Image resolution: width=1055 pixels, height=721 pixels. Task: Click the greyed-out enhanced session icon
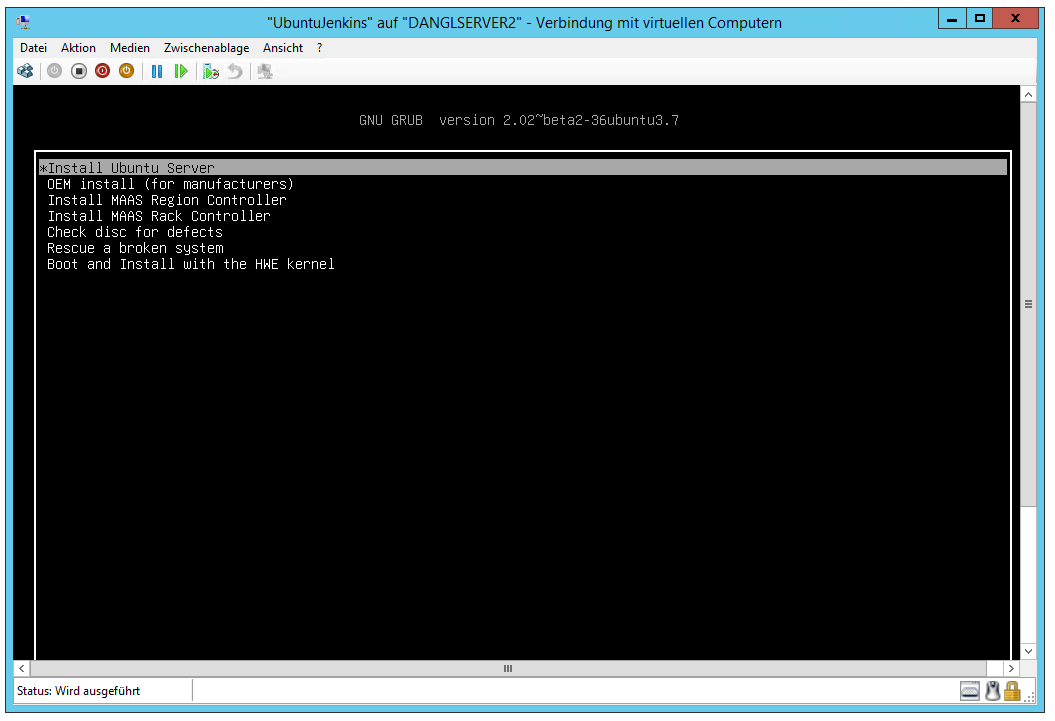point(265,71)
